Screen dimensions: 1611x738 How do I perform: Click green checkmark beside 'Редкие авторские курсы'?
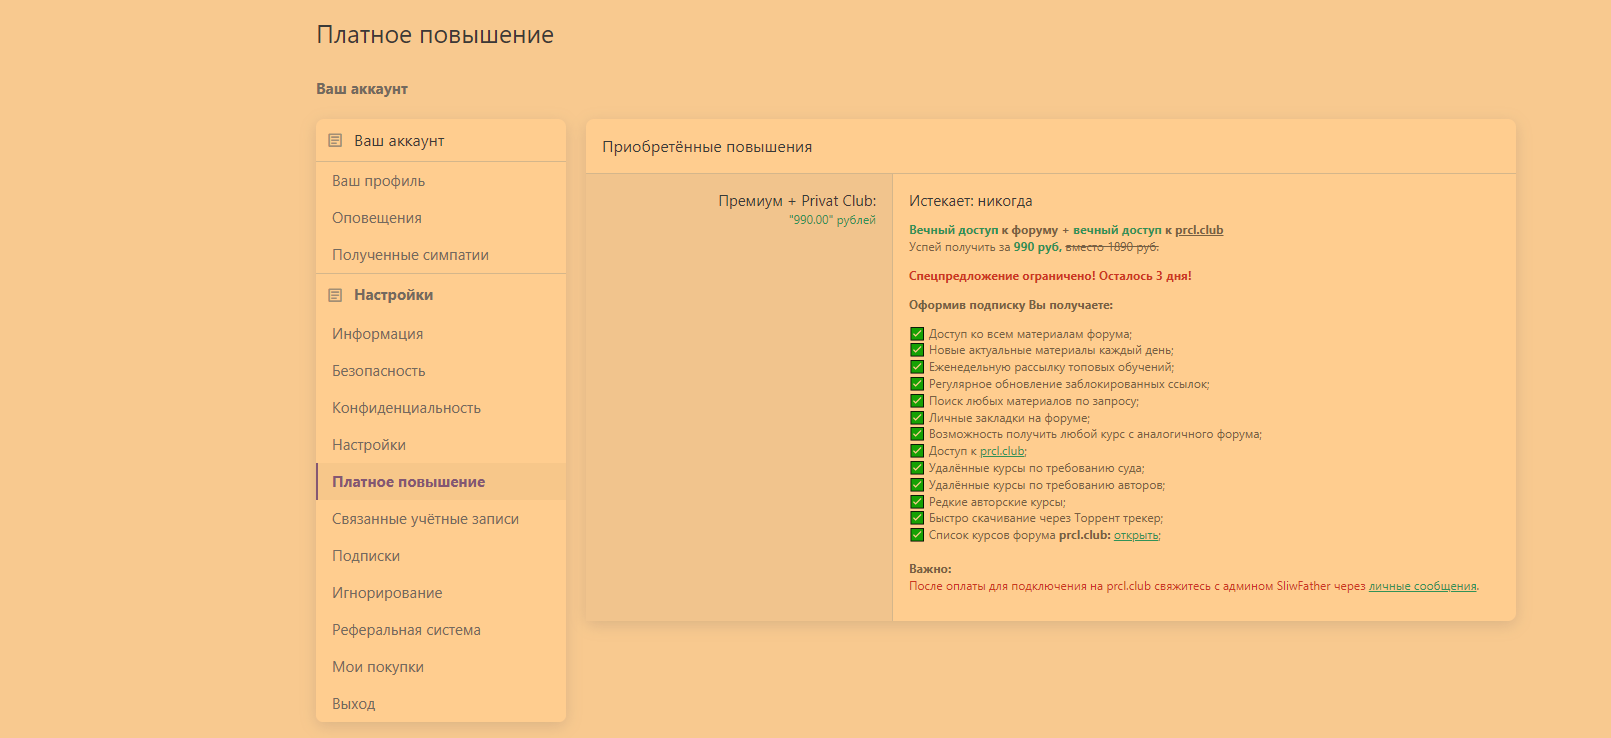(x=917, y=502)
